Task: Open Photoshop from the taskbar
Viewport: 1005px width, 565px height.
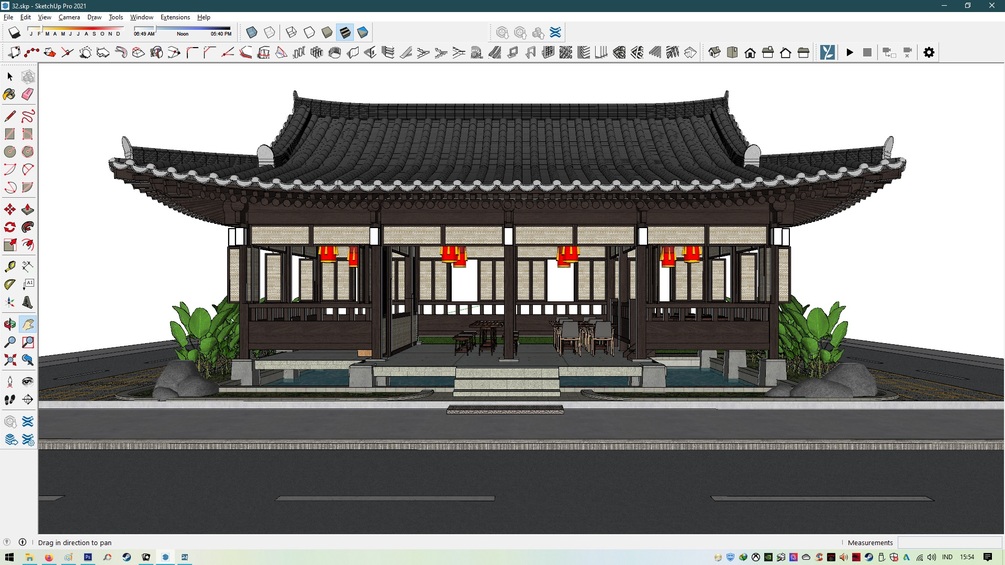Action: [x=88, y=557]
